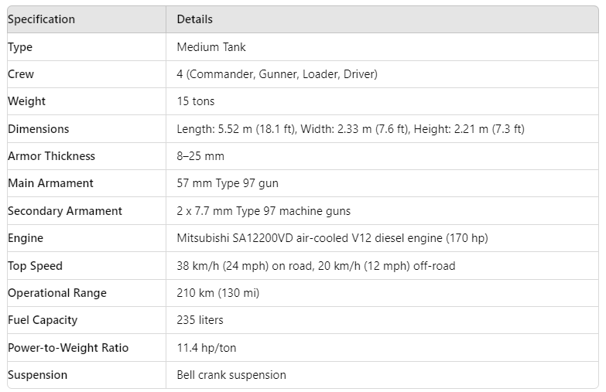Click the Mitsubishi SA12200VD engine details
606x392 pixels.
coord(332,238)
